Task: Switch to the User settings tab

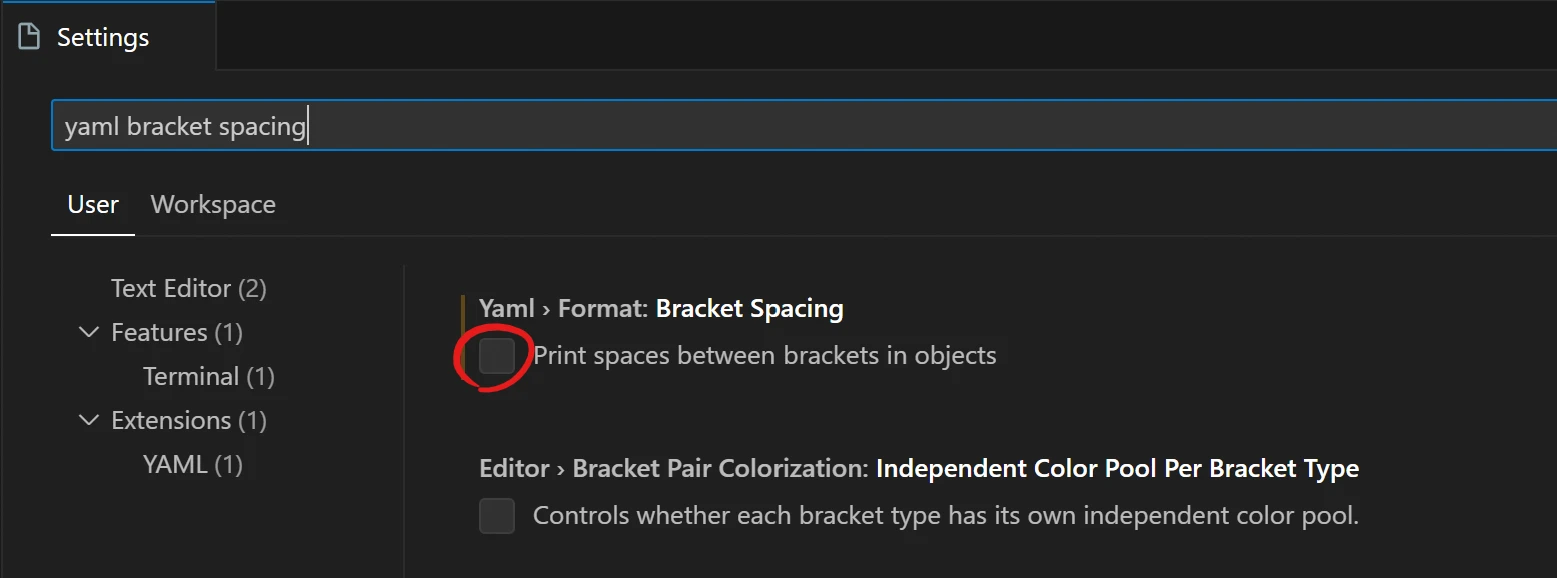Action: tap(93, 205)
